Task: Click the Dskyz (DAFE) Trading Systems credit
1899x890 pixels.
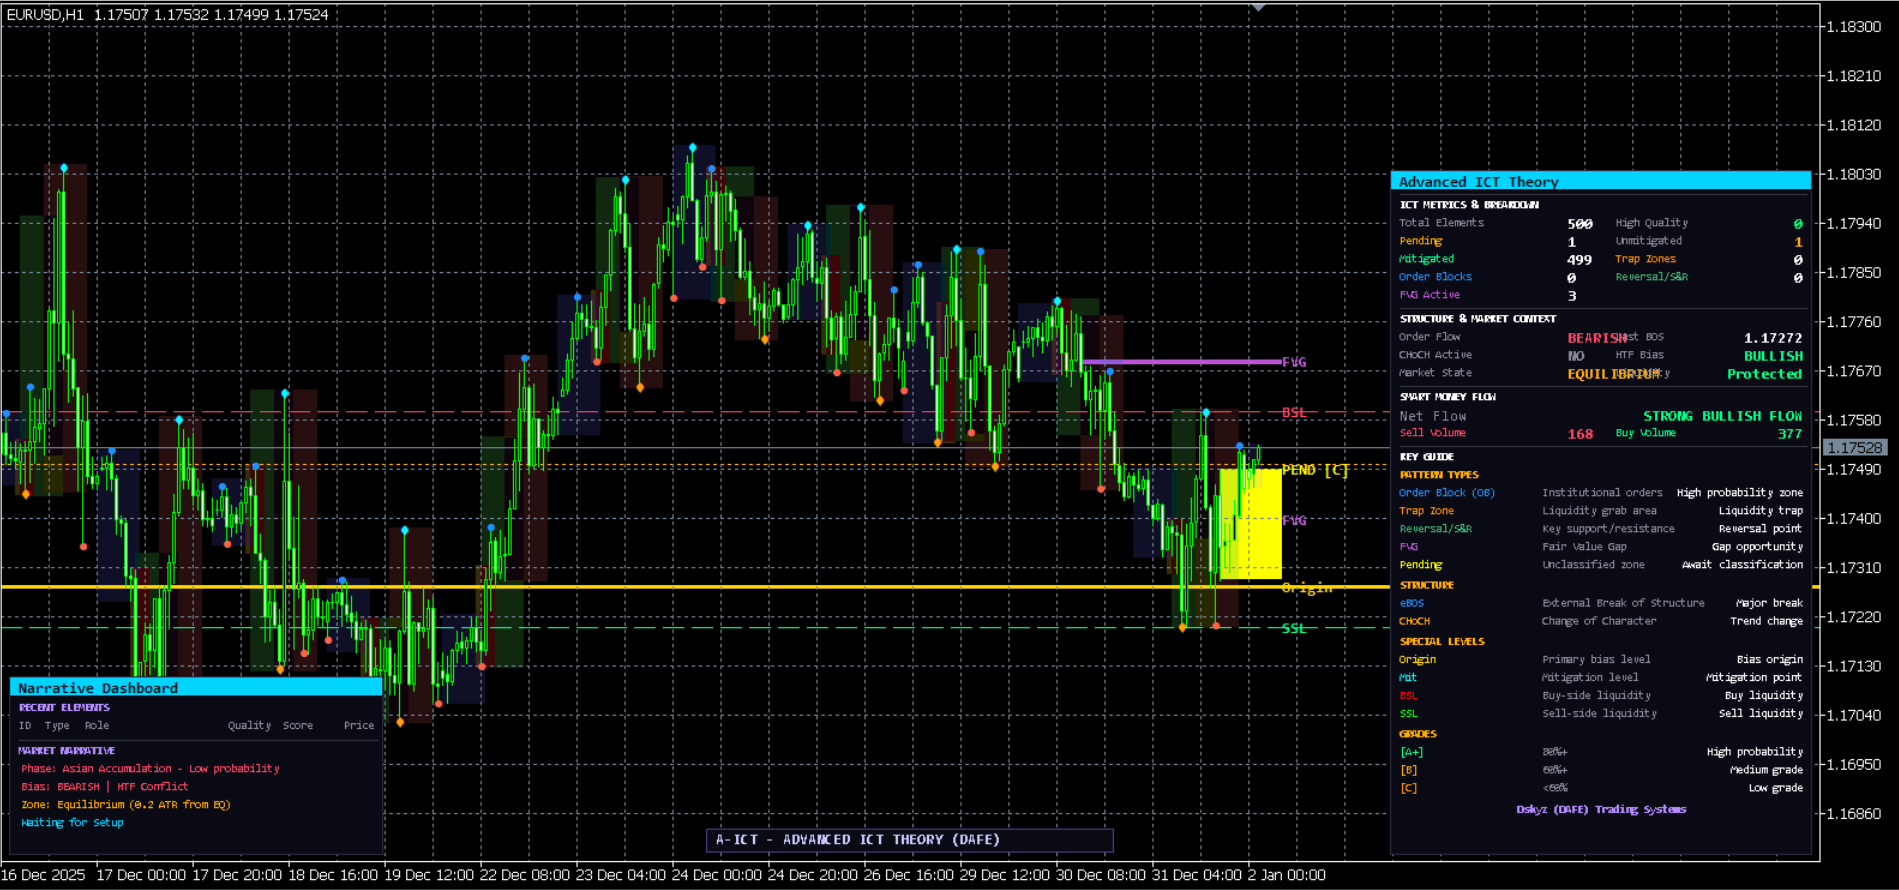Action: pos(1601,809)
